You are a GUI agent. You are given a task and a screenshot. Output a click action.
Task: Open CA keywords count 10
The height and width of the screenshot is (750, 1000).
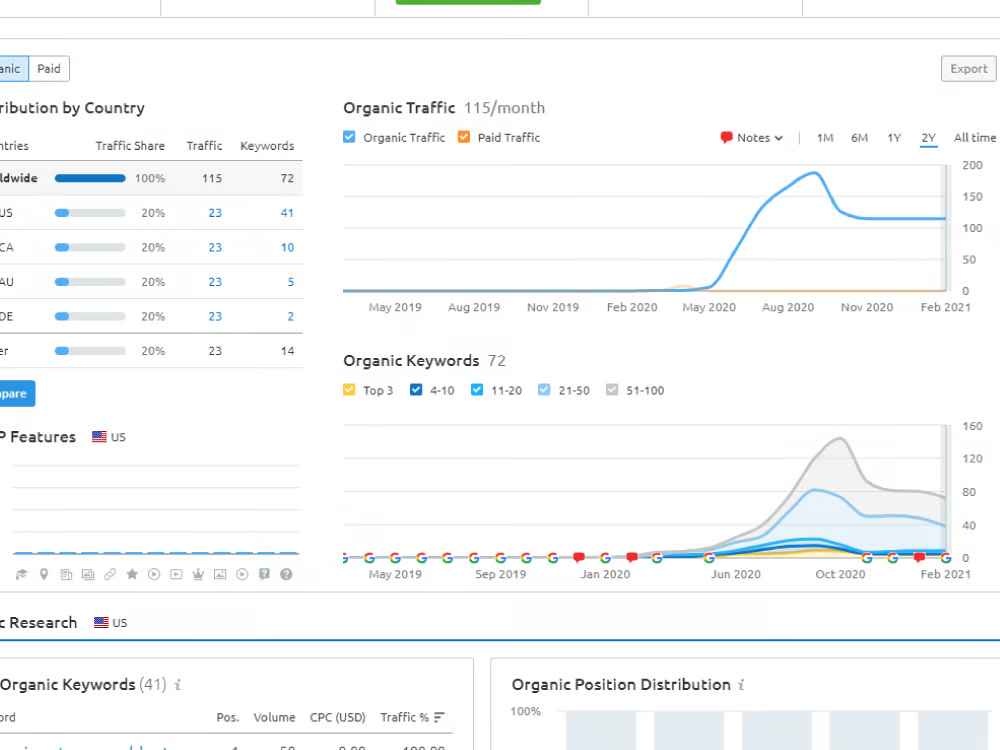[287, 247]
